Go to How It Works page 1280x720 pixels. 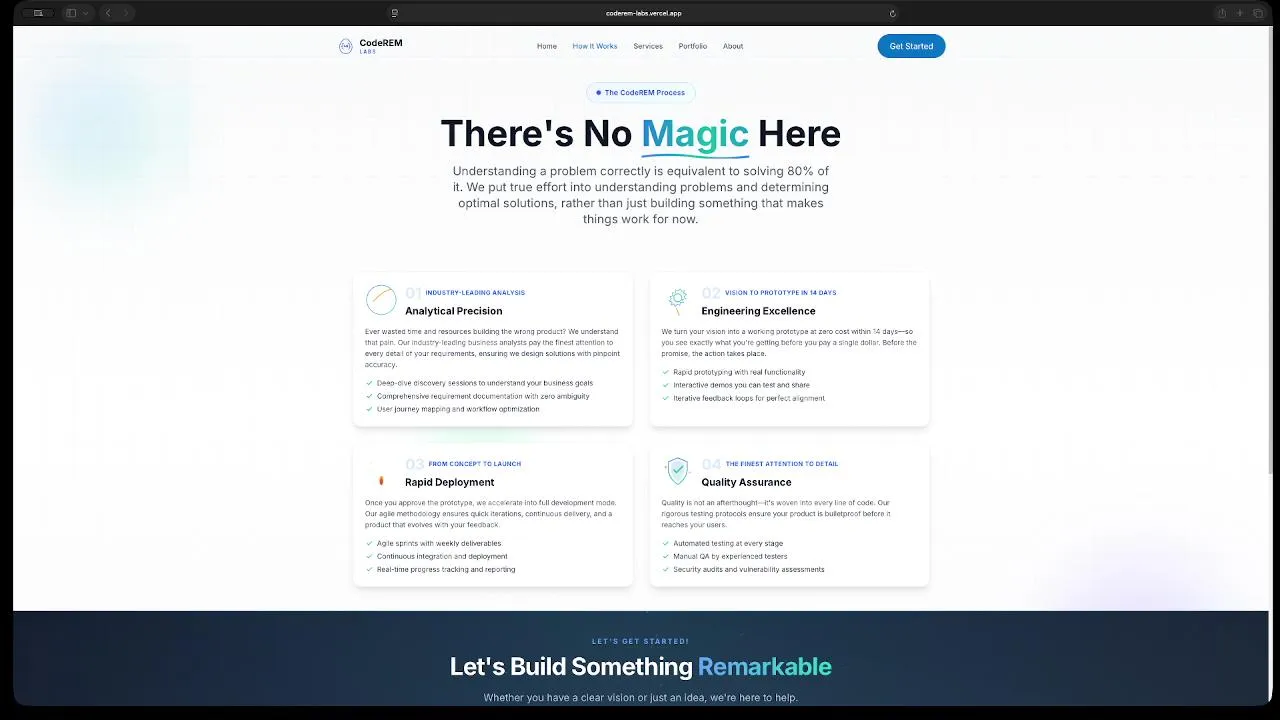[x=595, y=46]
